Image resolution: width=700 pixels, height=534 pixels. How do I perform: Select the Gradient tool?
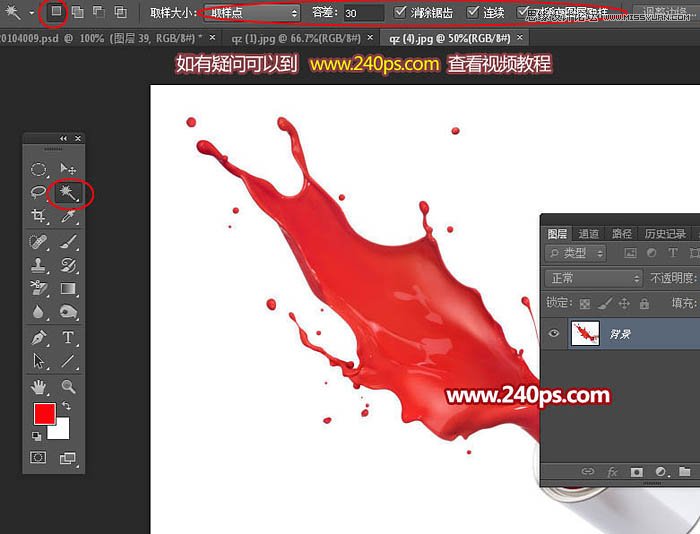click(x=68, y=288)
